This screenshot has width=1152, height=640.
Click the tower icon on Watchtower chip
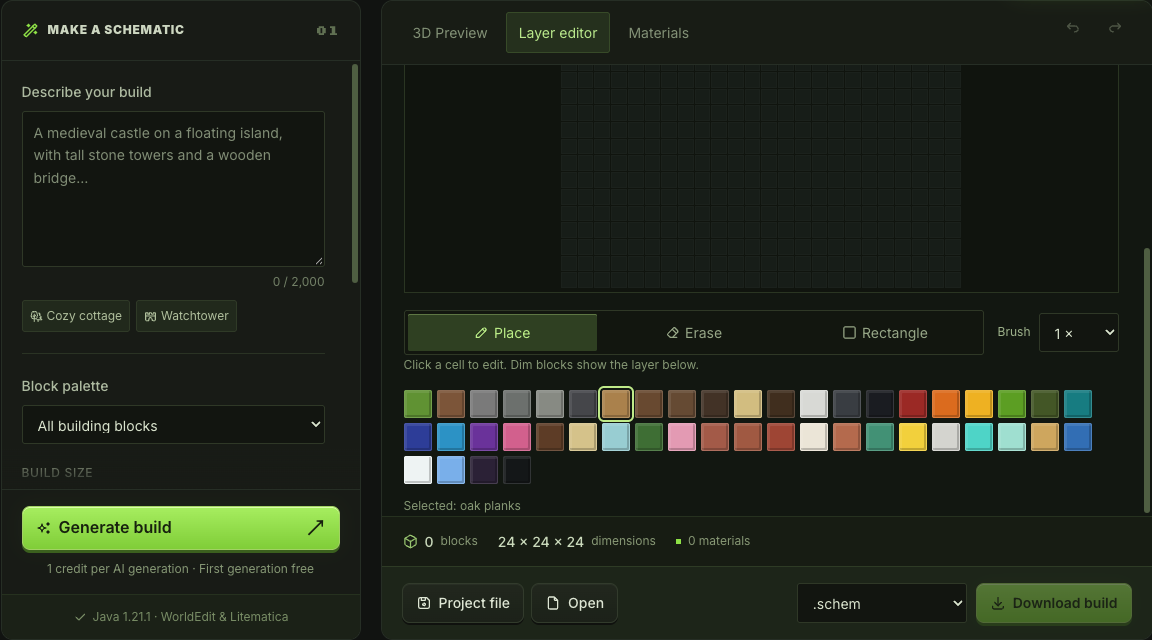pyautogui.click(x=150, y=316)
